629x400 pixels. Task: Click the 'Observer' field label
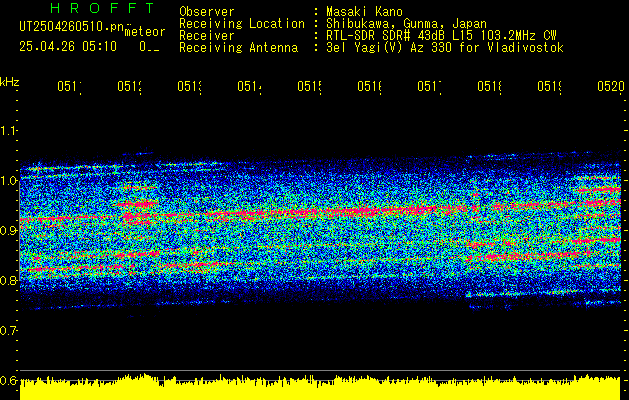[x=207, y=11]
